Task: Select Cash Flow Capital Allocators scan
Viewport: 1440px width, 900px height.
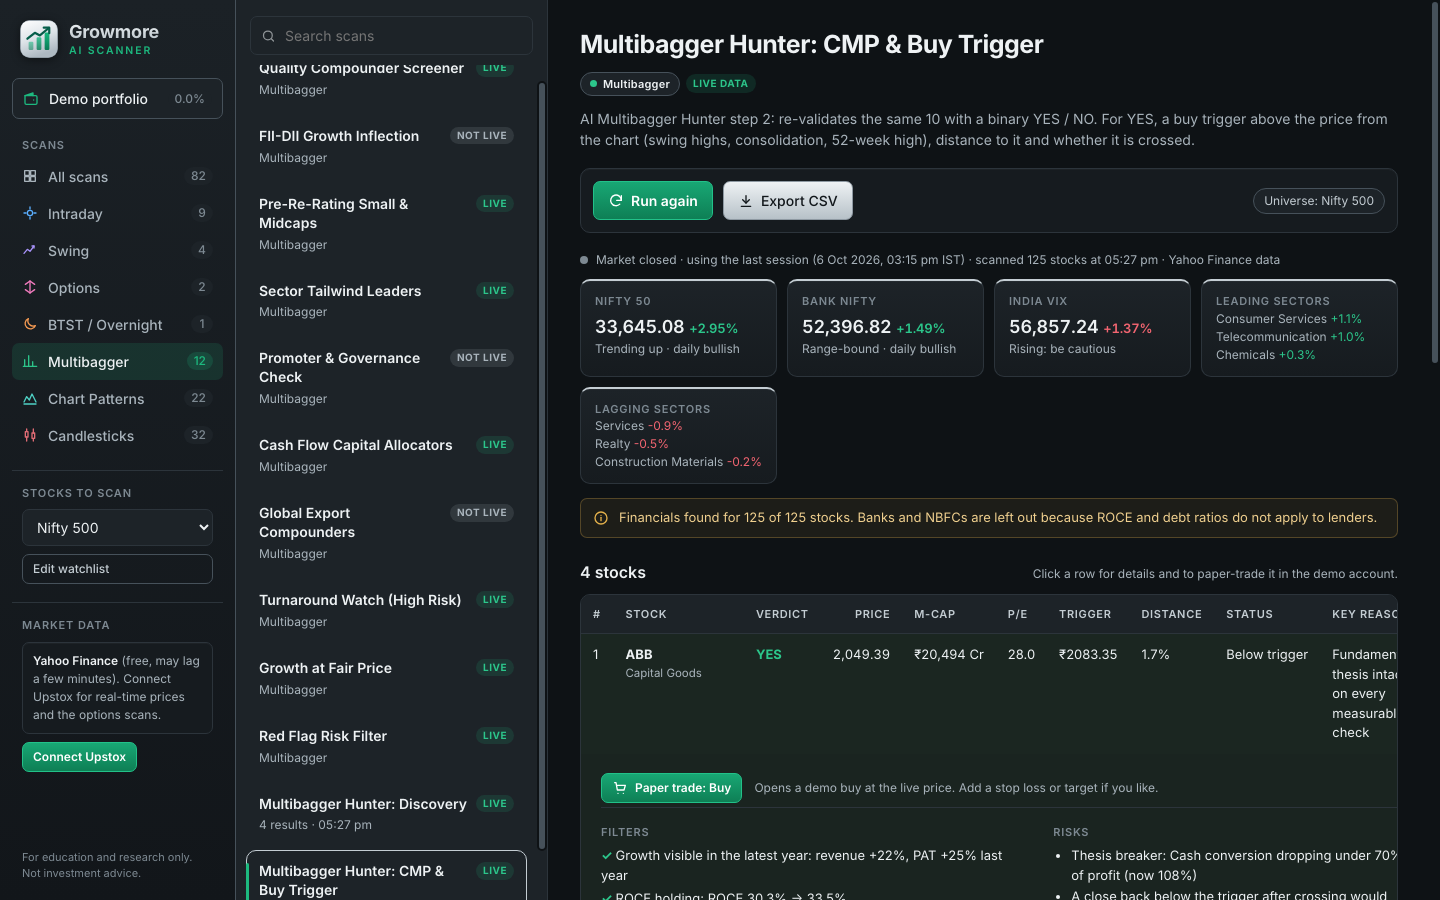Action: (x=386, y=455)
